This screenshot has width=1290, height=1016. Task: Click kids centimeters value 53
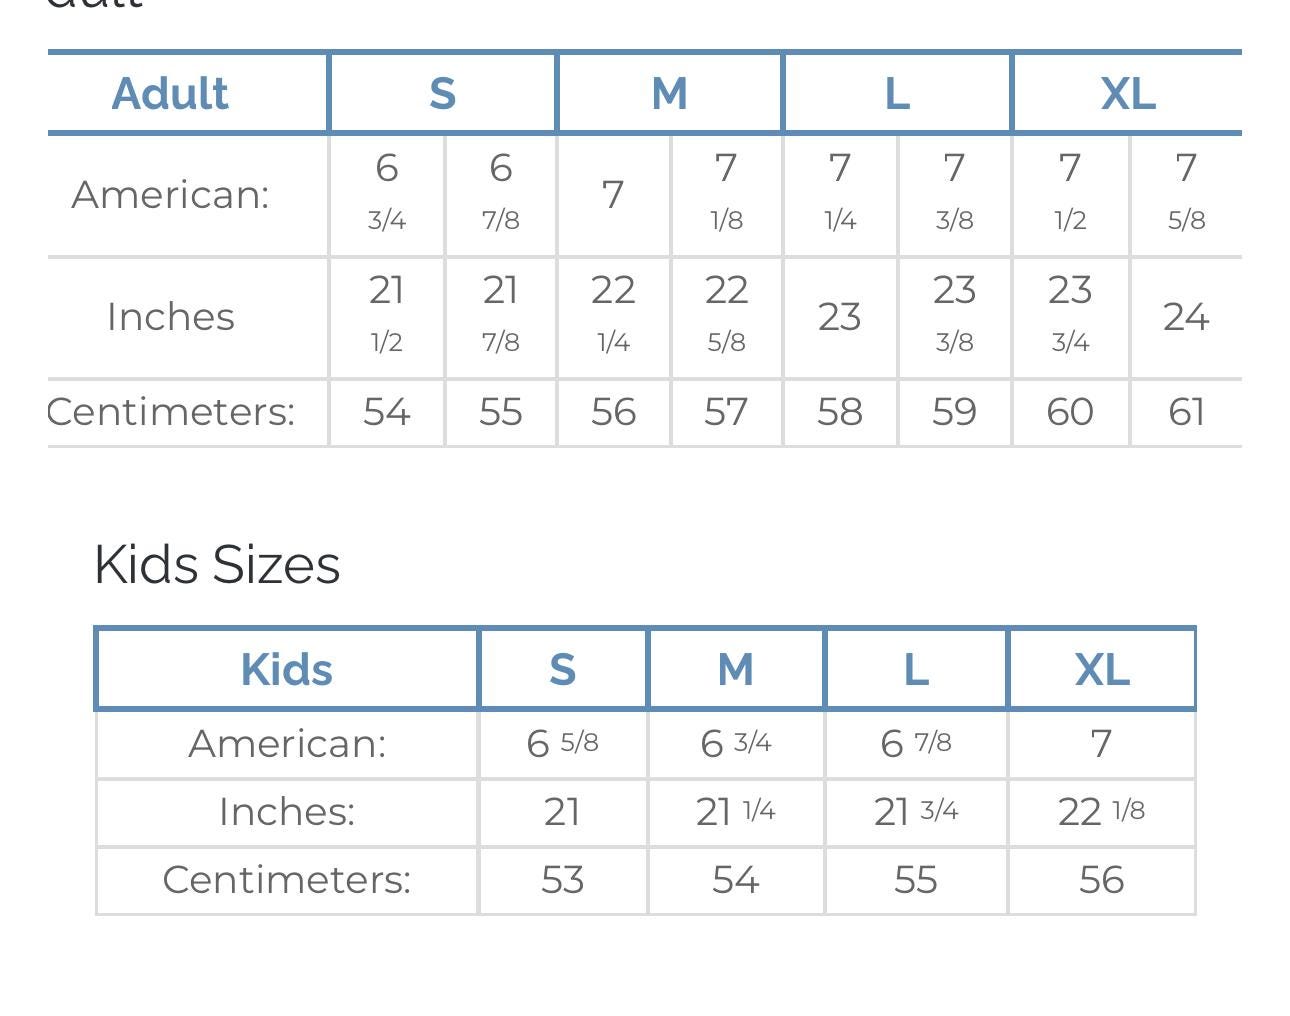pyautogui.click(x=562, y=880)
